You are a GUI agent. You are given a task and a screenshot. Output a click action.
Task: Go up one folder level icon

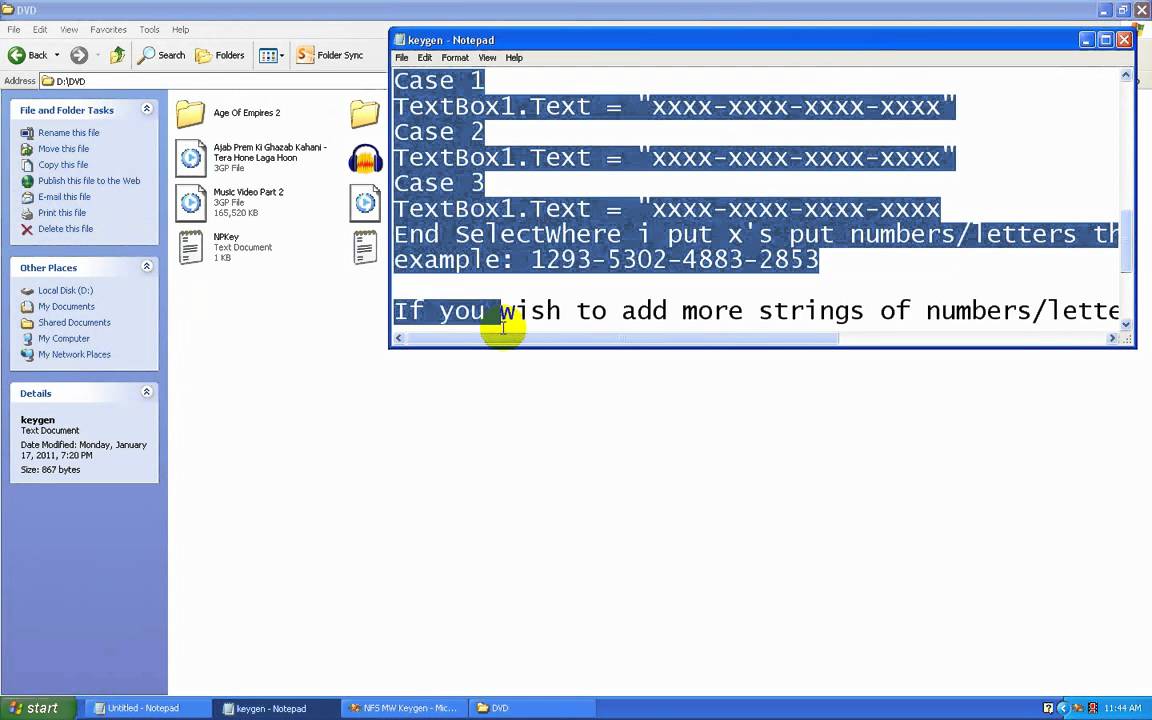tap(118, 55)
